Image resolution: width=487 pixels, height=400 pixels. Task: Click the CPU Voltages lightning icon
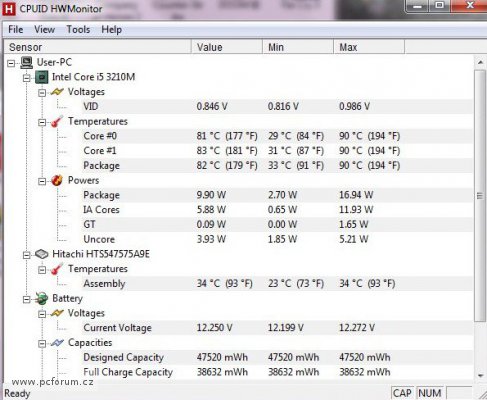pyautogui.click(x=57, y=92)
